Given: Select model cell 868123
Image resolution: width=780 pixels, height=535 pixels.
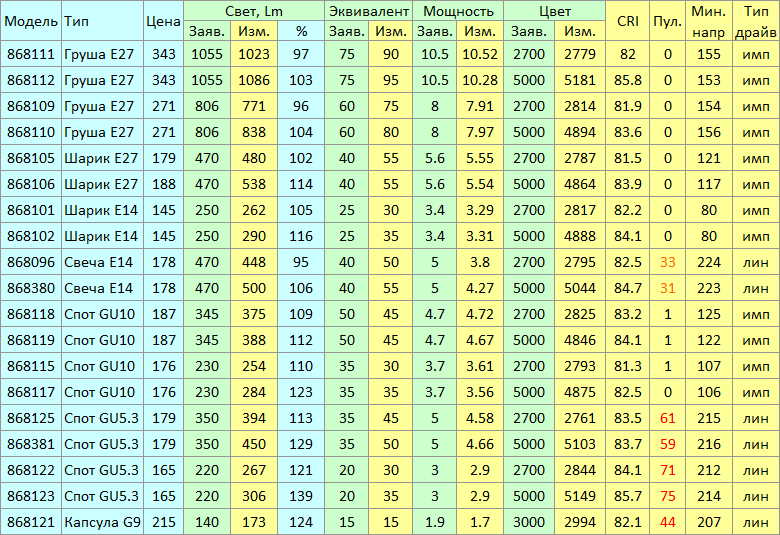Looking at the screenshot, I should click(x=31, y=496).
